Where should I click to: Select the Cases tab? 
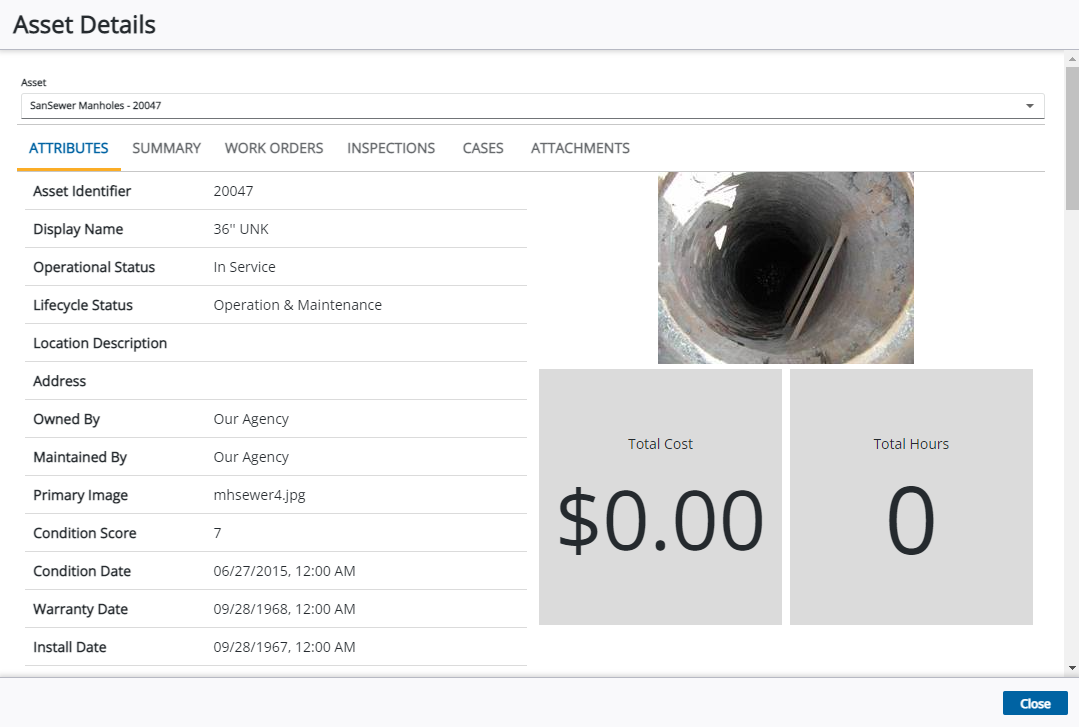tap(483, 148)
